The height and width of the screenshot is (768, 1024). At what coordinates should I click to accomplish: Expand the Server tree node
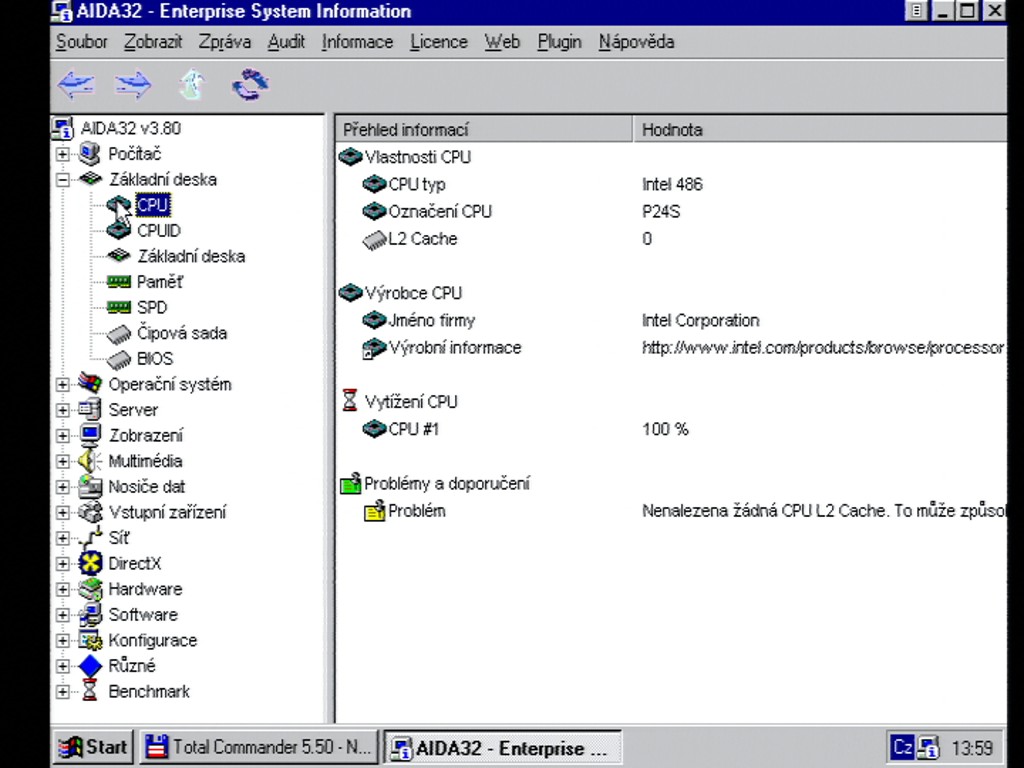point(63,409)
